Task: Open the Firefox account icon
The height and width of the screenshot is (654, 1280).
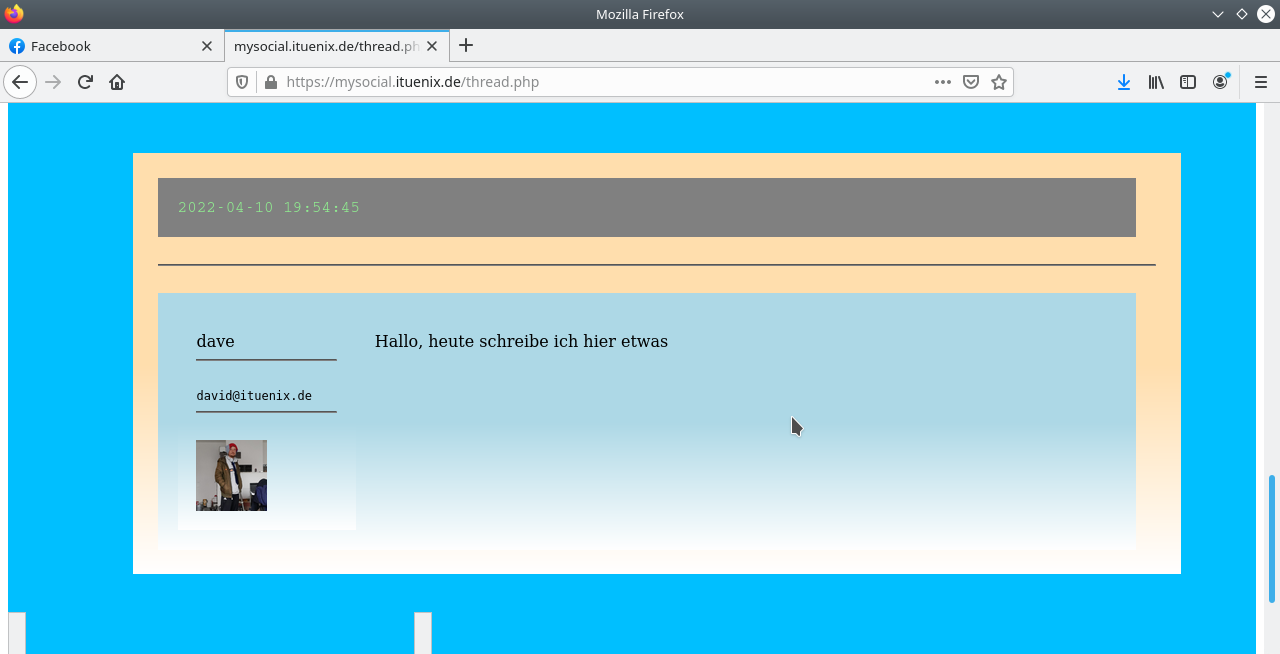Action: pyautogui.click(x=1220, y=82)
